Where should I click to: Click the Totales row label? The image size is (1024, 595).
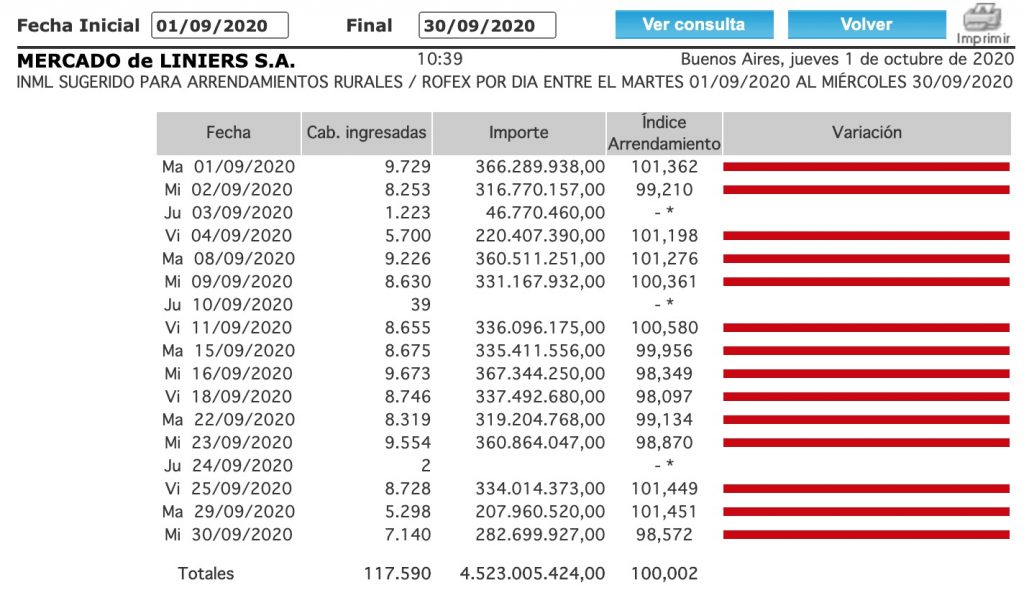coord(206,574)
